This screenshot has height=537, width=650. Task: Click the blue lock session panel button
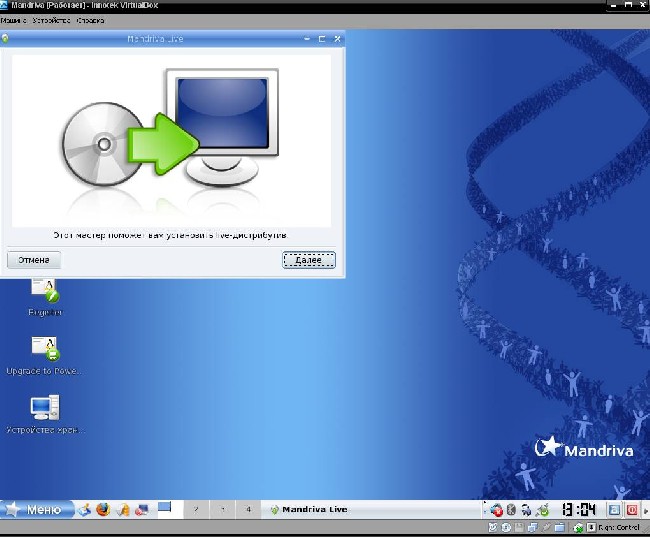pyautogui.click(x=614, y=510)
